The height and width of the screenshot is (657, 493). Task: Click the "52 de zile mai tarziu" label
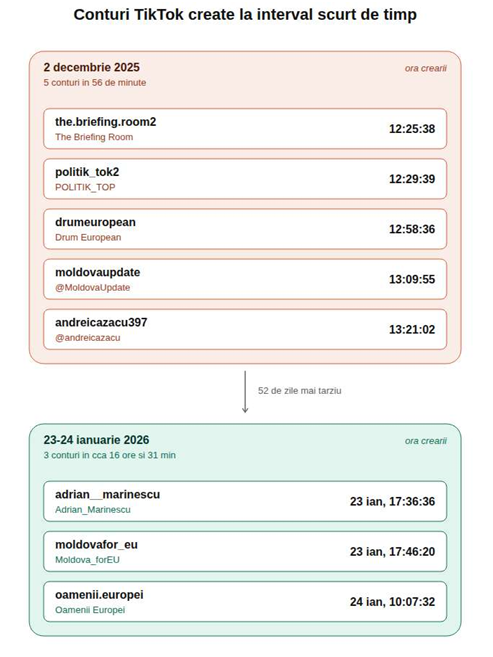click(299, 391)
